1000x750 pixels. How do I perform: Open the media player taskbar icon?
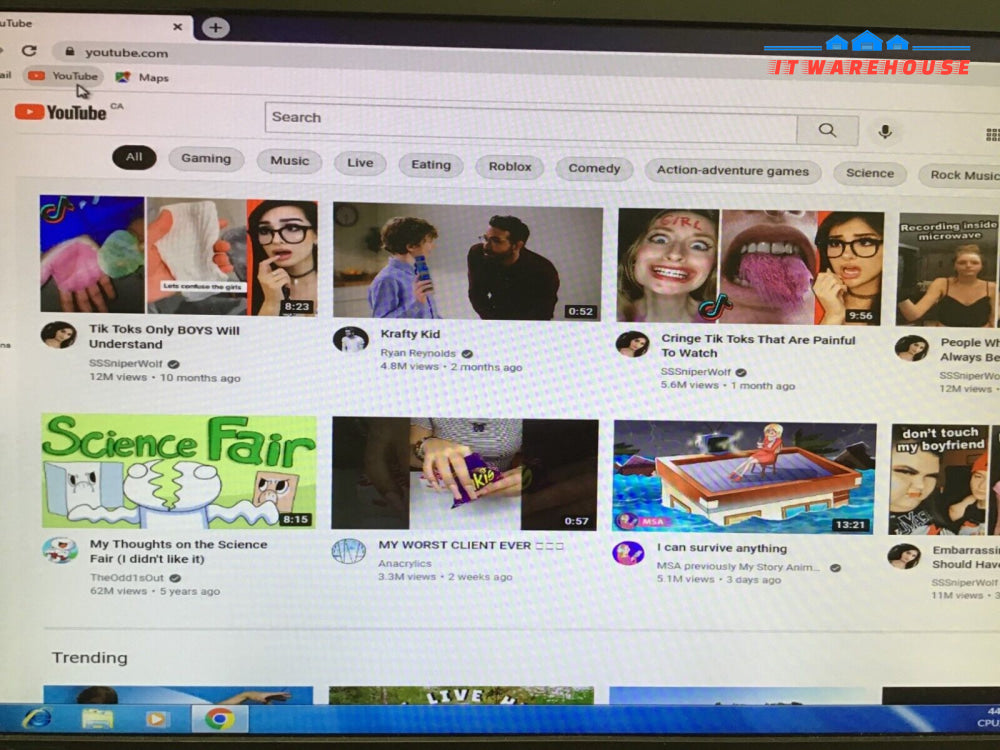pos(157,720)
